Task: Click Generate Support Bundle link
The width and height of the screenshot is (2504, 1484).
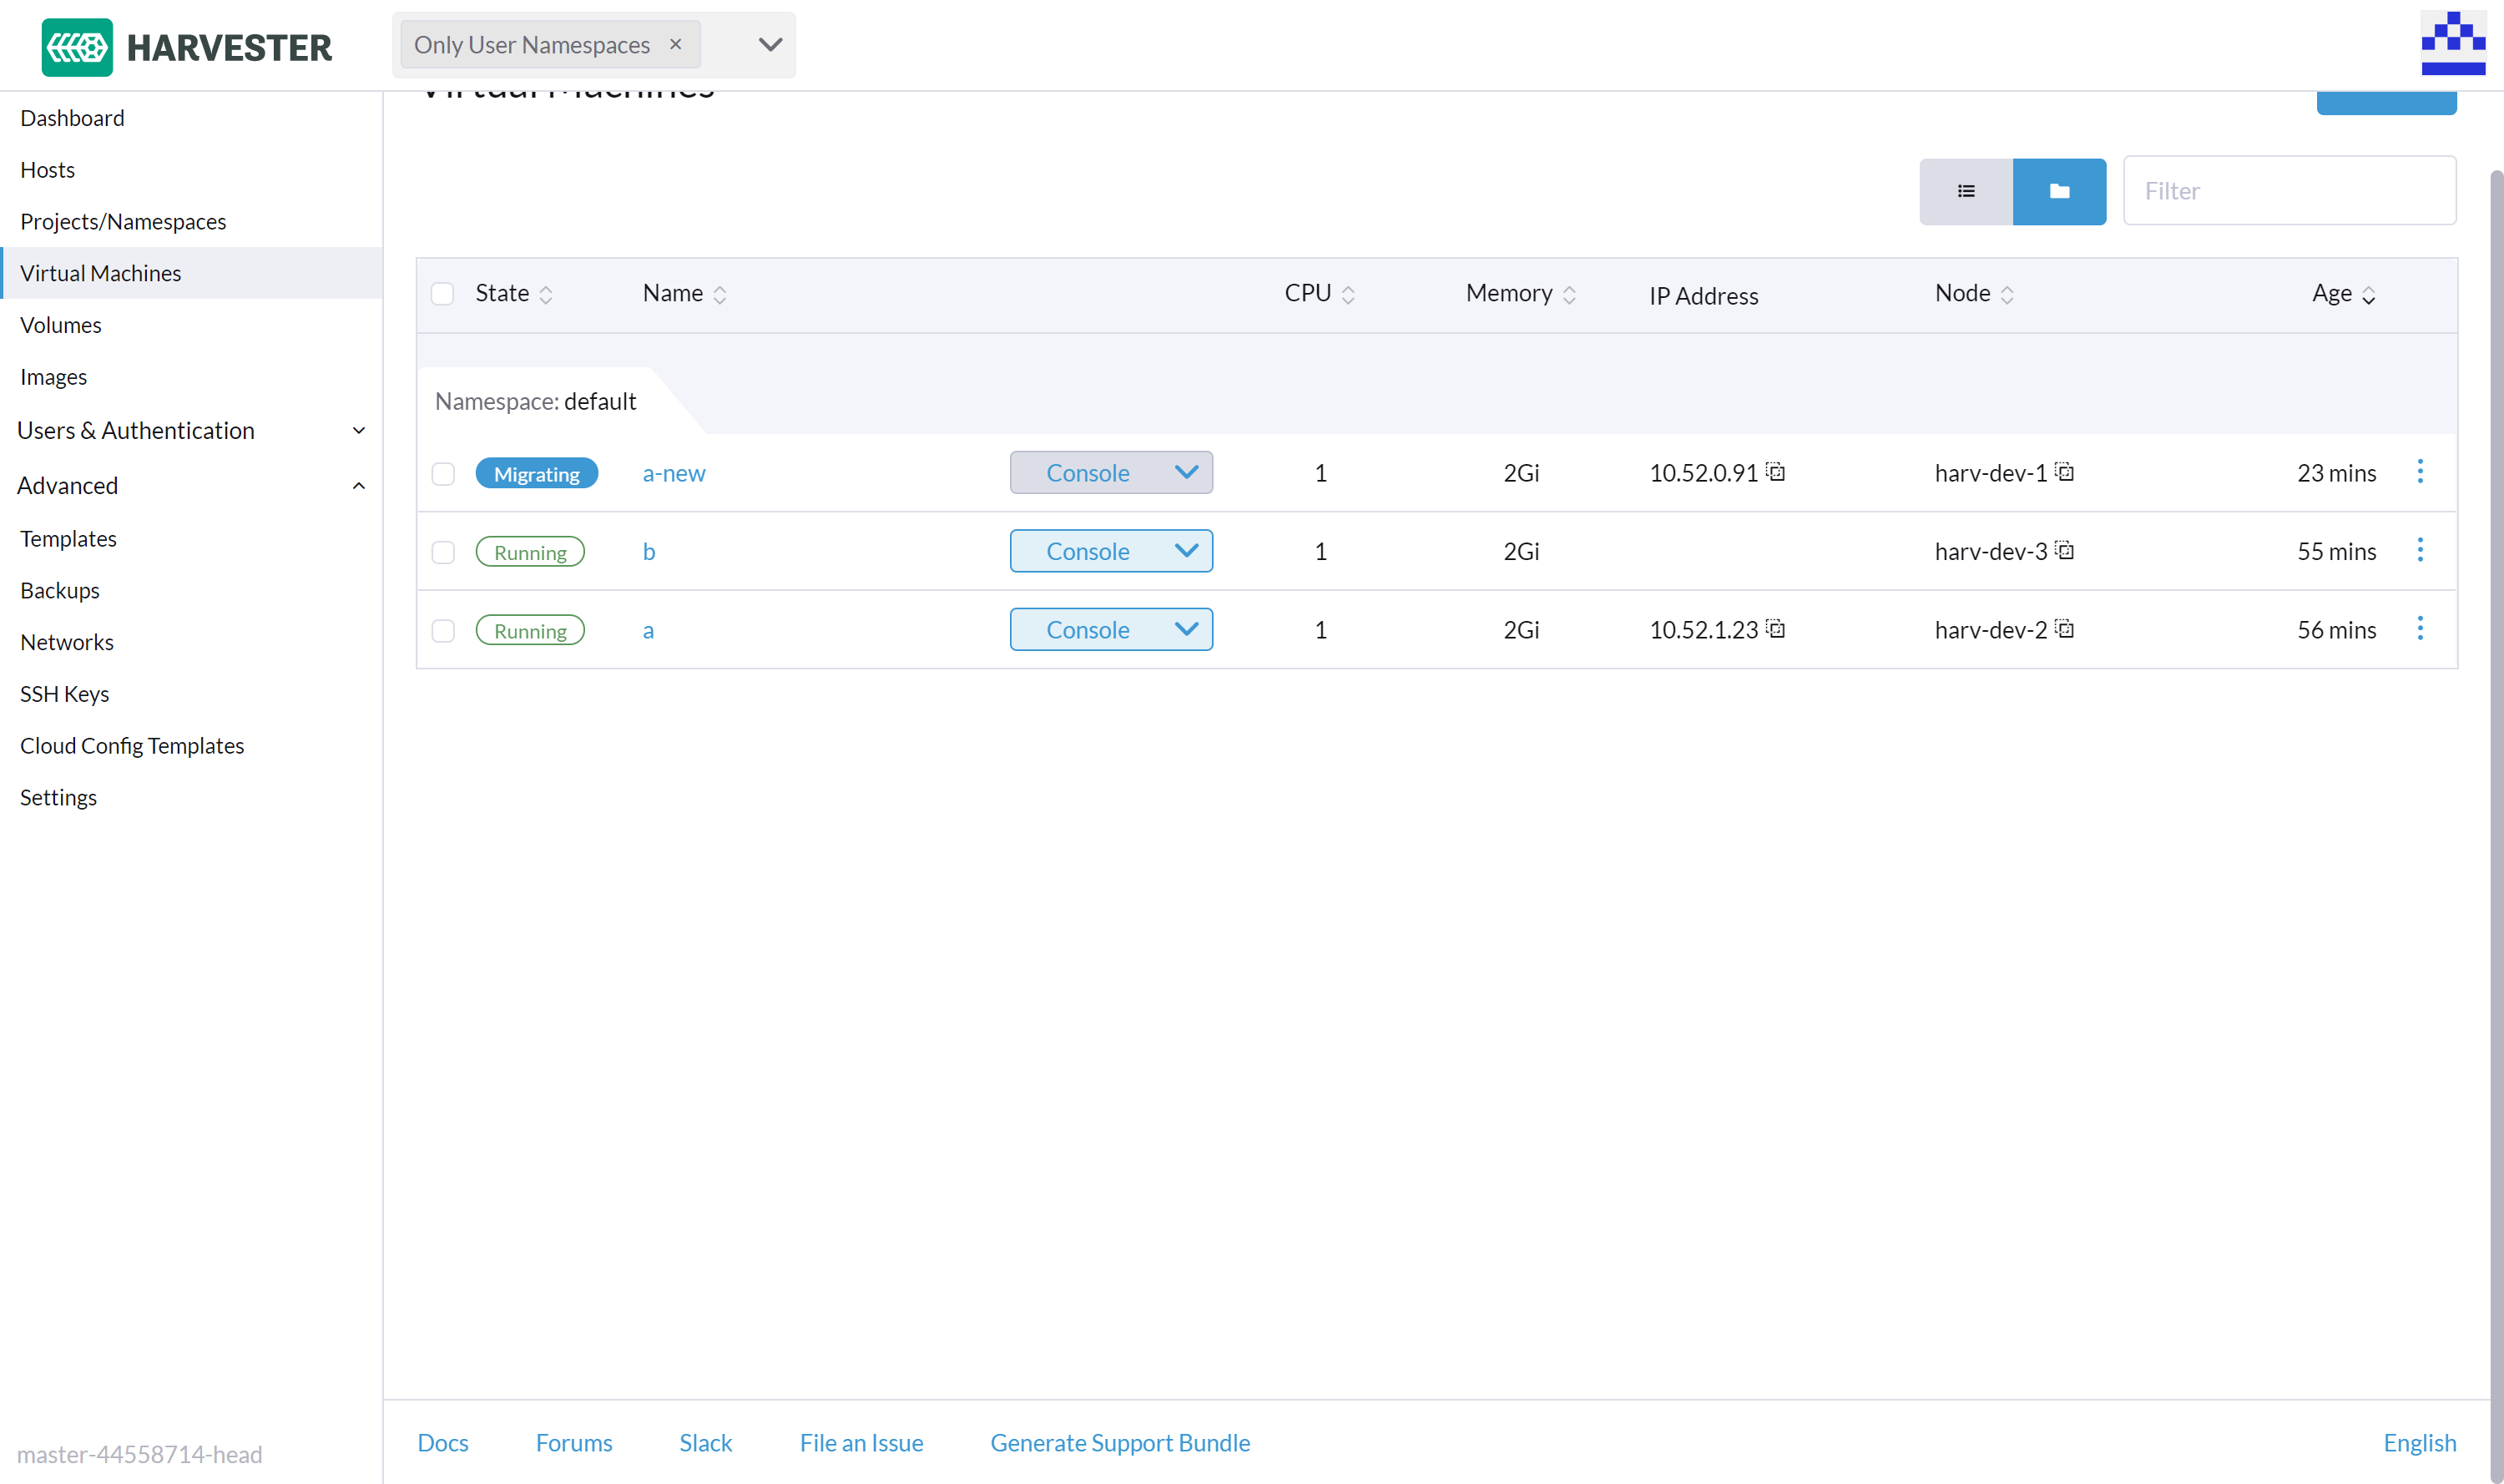Action: tap(1119, 1442)
